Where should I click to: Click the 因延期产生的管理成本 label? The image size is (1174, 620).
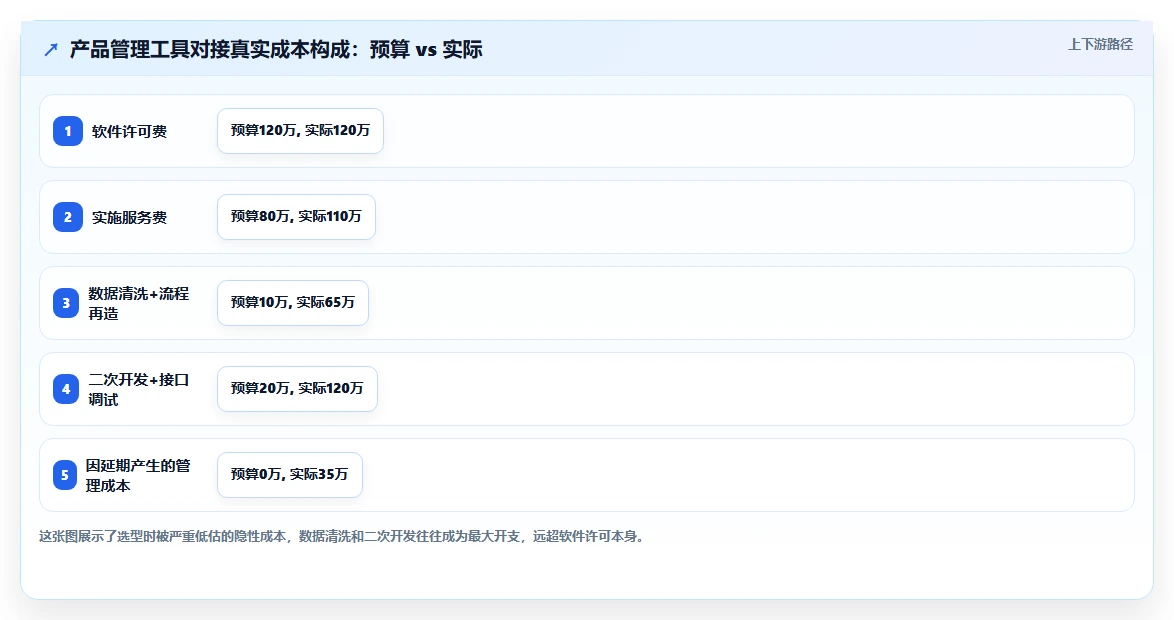[x=138, y=475]
